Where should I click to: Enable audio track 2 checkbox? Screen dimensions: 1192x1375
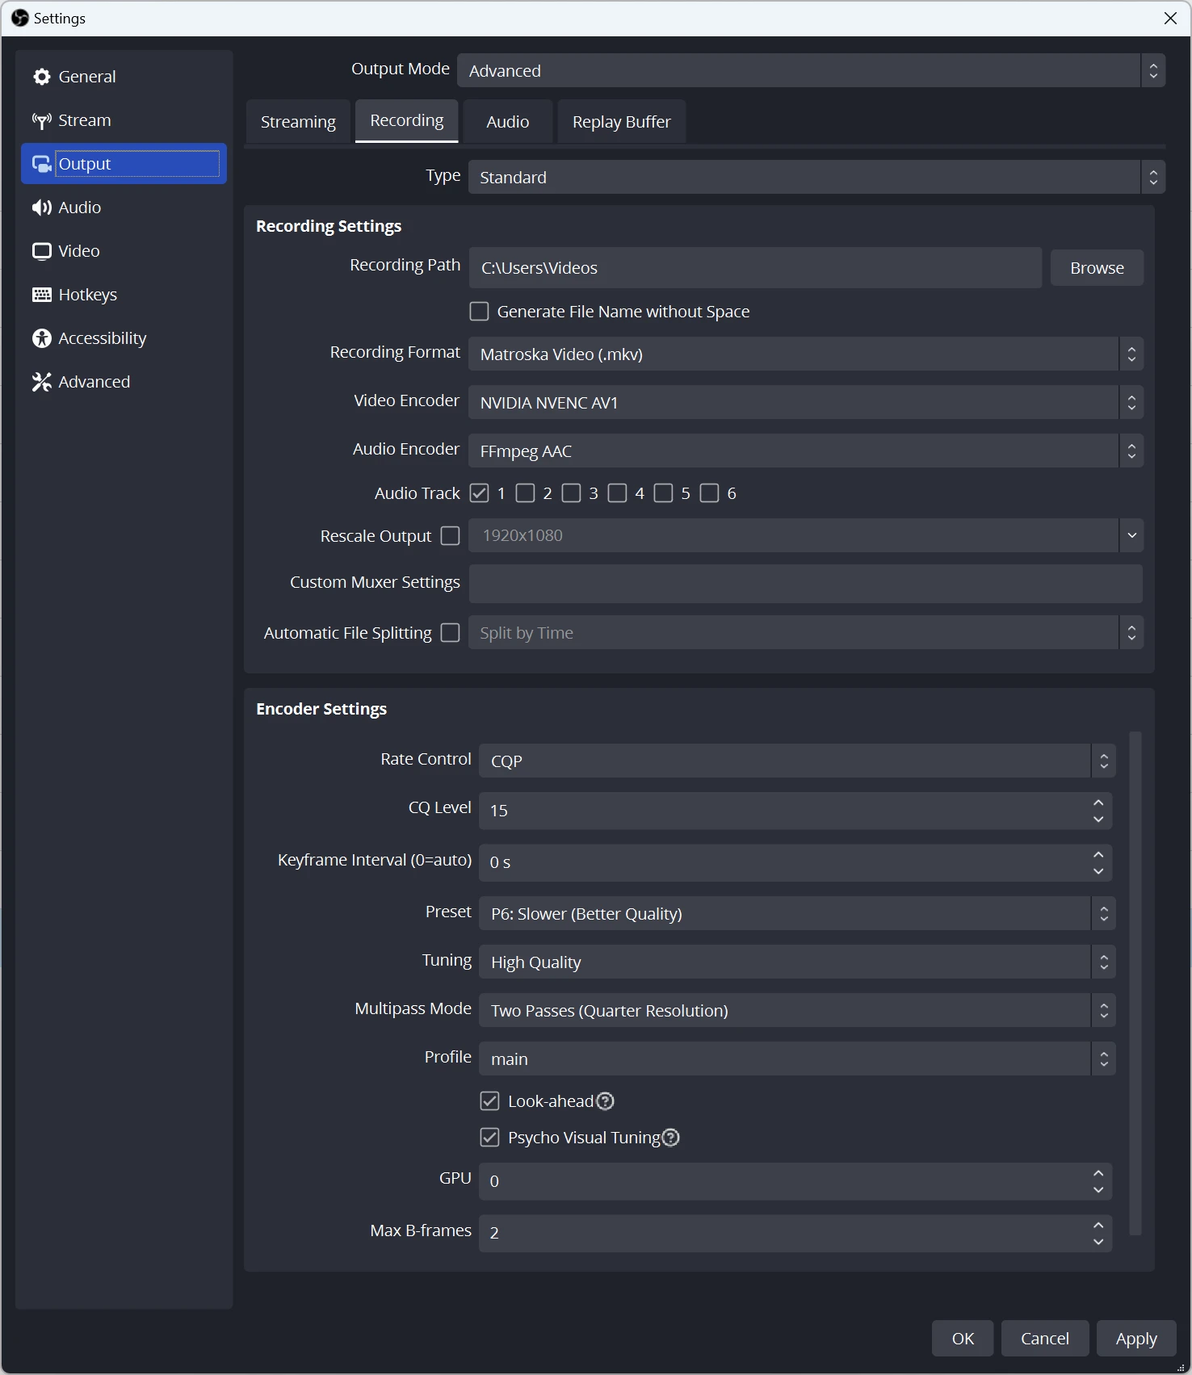coord(525,493)
